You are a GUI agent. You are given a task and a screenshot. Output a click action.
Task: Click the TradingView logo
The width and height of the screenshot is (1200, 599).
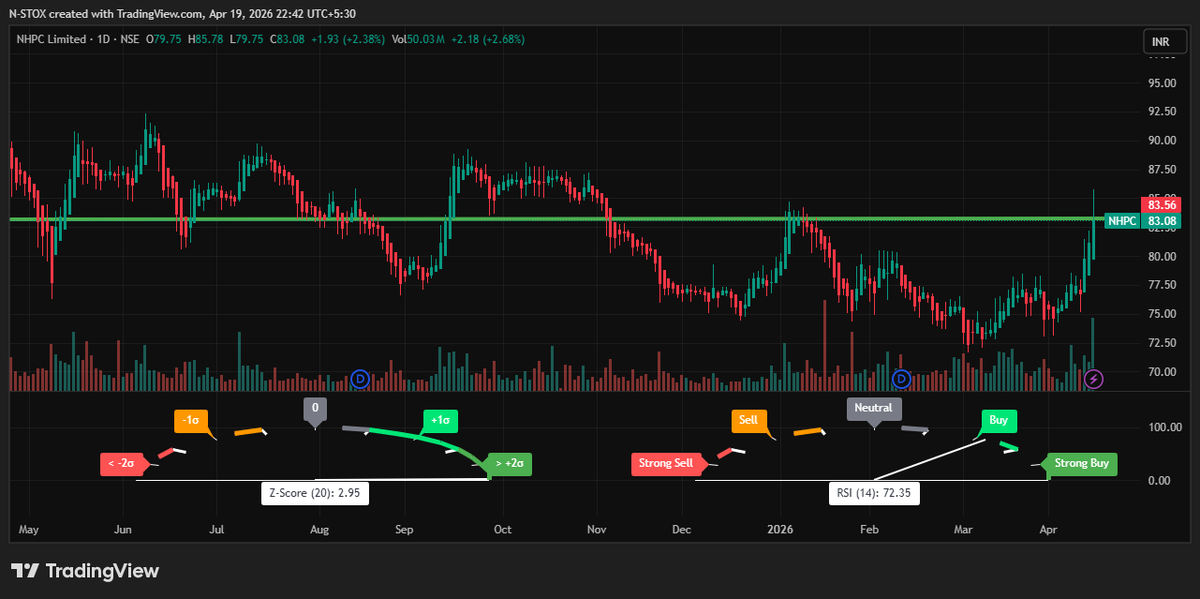pyautogui.click(x=85, y=571)
